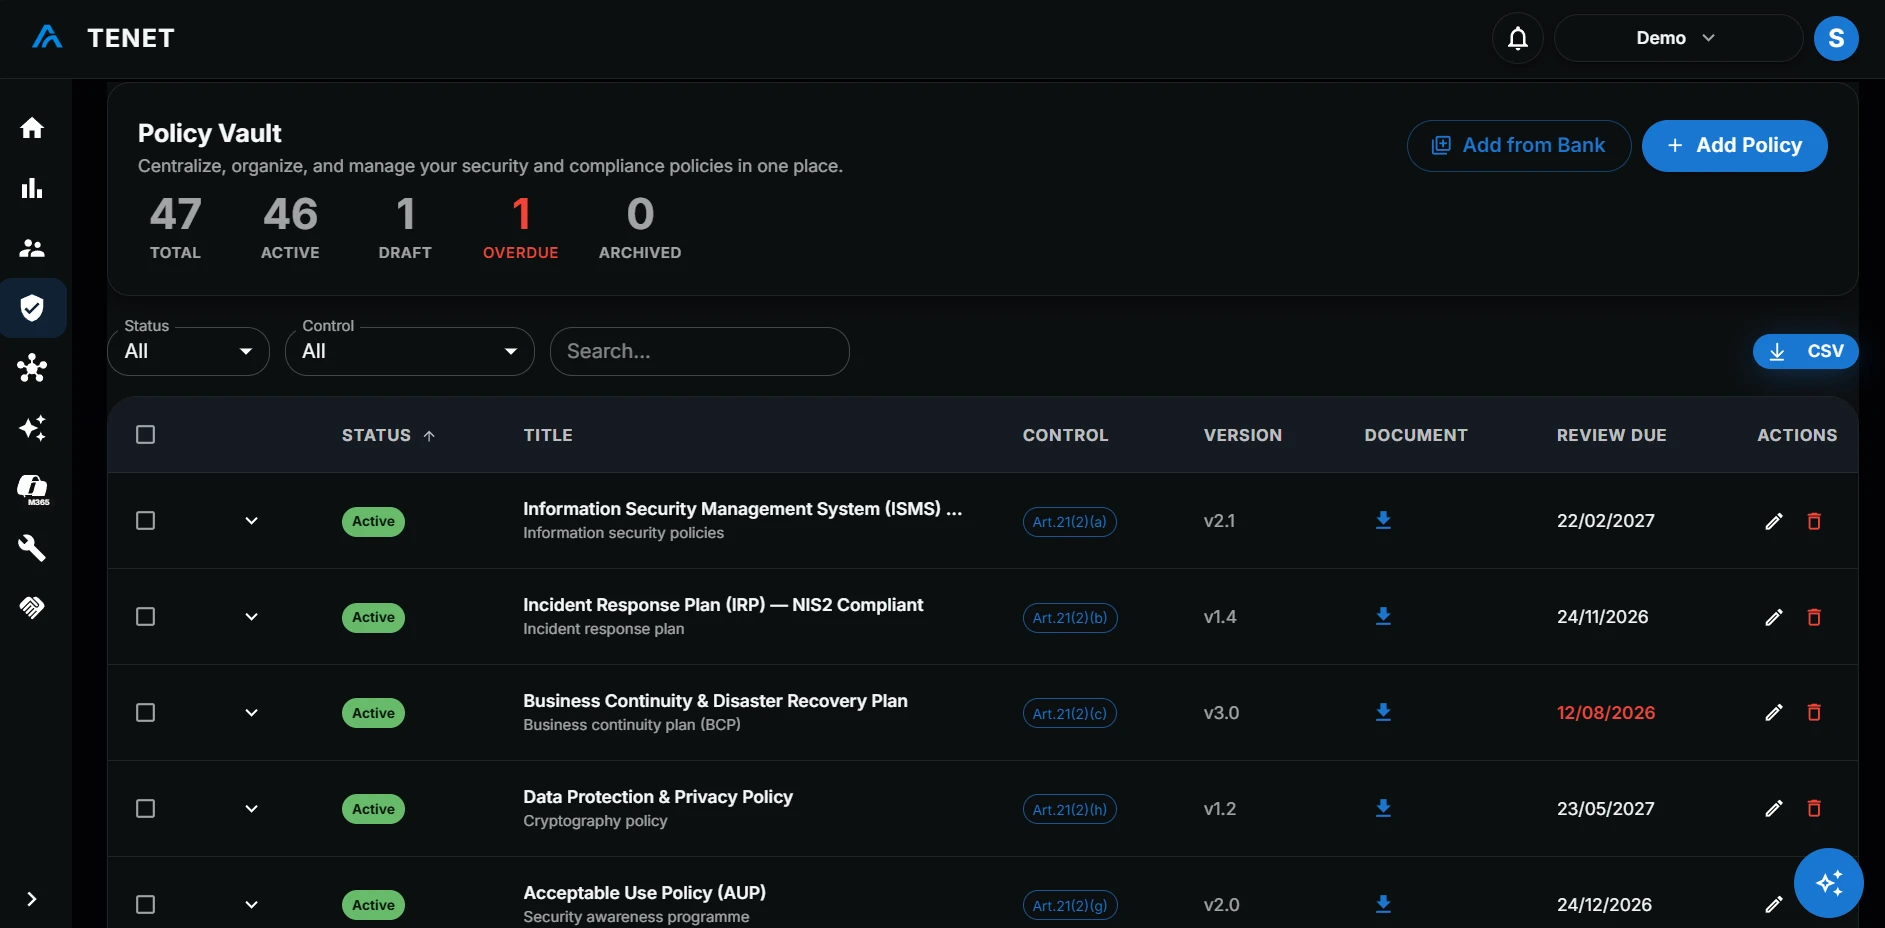Expand the sidebar navigation
The image size is (1885, 928).
32,899
